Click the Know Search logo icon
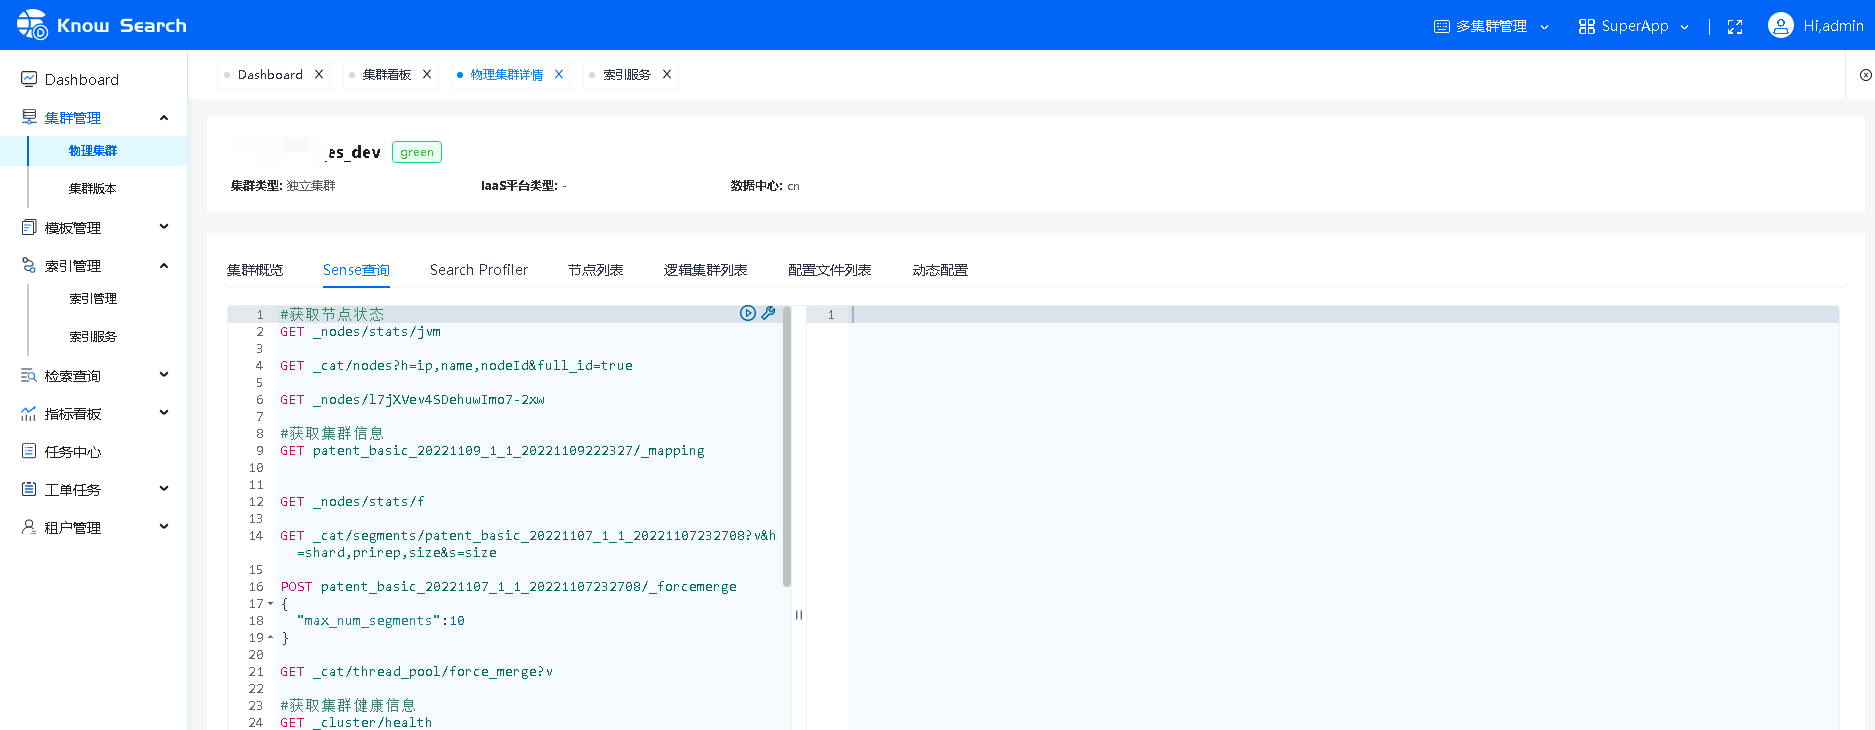1875x730 pixels. (32, 25)
